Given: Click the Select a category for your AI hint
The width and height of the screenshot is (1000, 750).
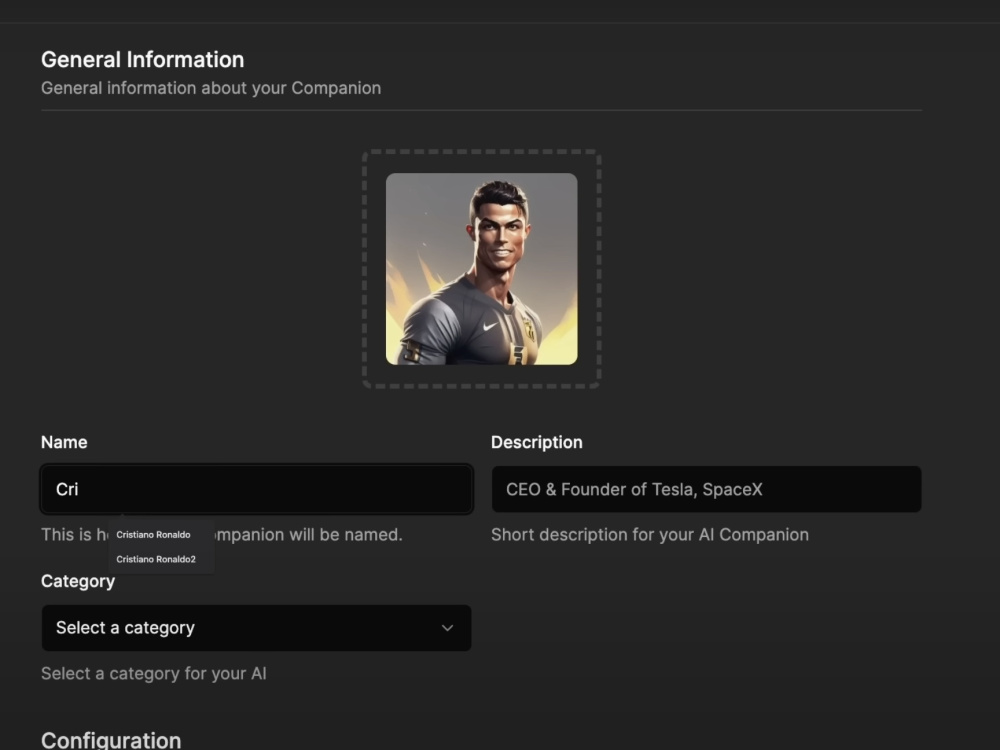Looking at the screenshot, I should [154, 673].
